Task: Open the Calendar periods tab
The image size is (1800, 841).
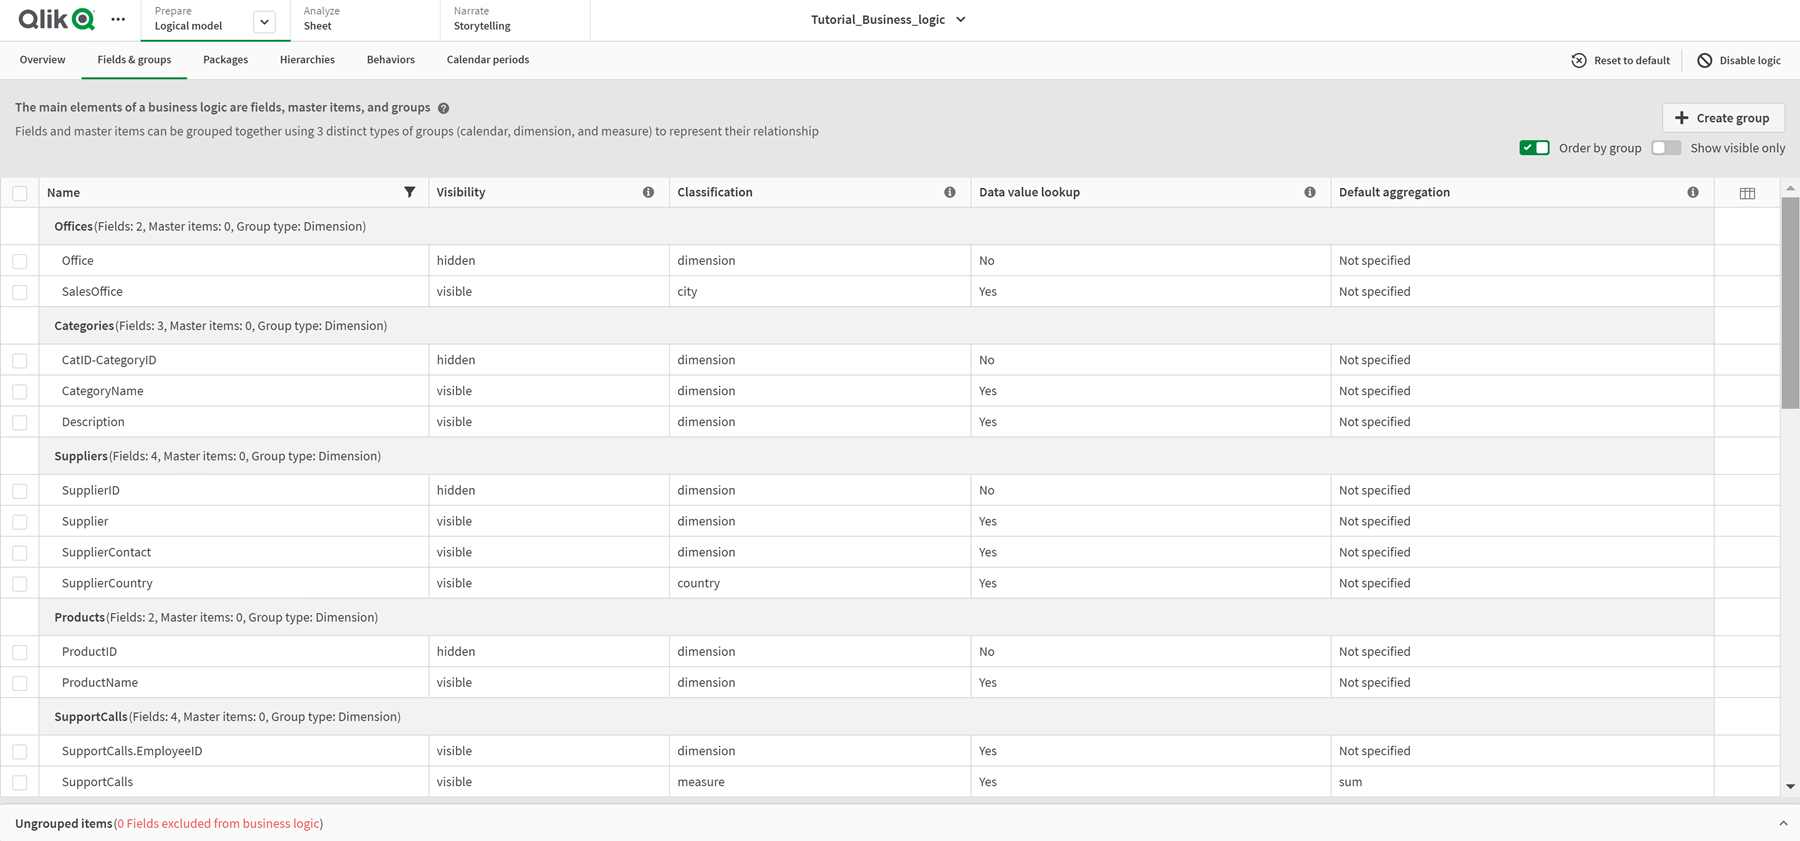Action: [487, 60]
